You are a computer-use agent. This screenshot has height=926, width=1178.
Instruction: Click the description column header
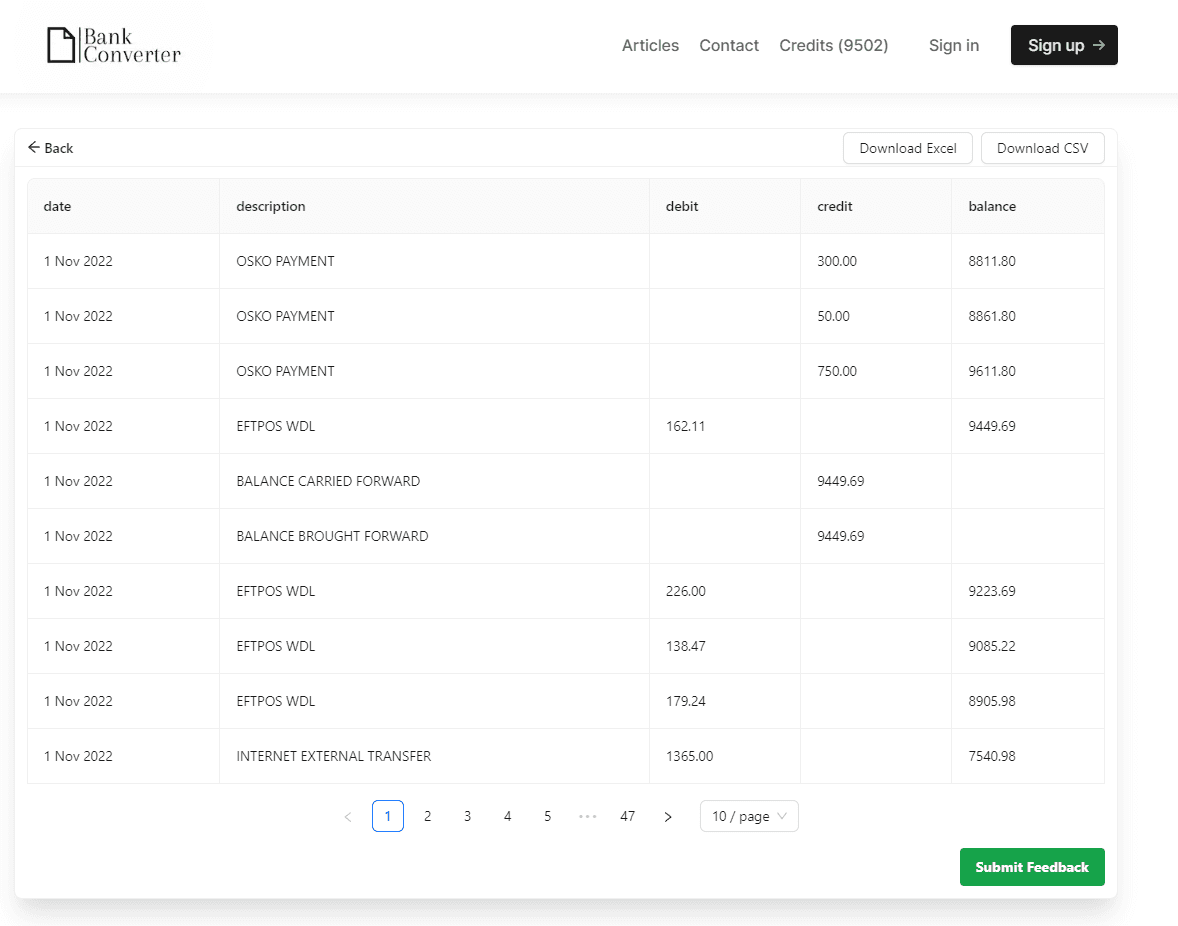pos(271,206)
